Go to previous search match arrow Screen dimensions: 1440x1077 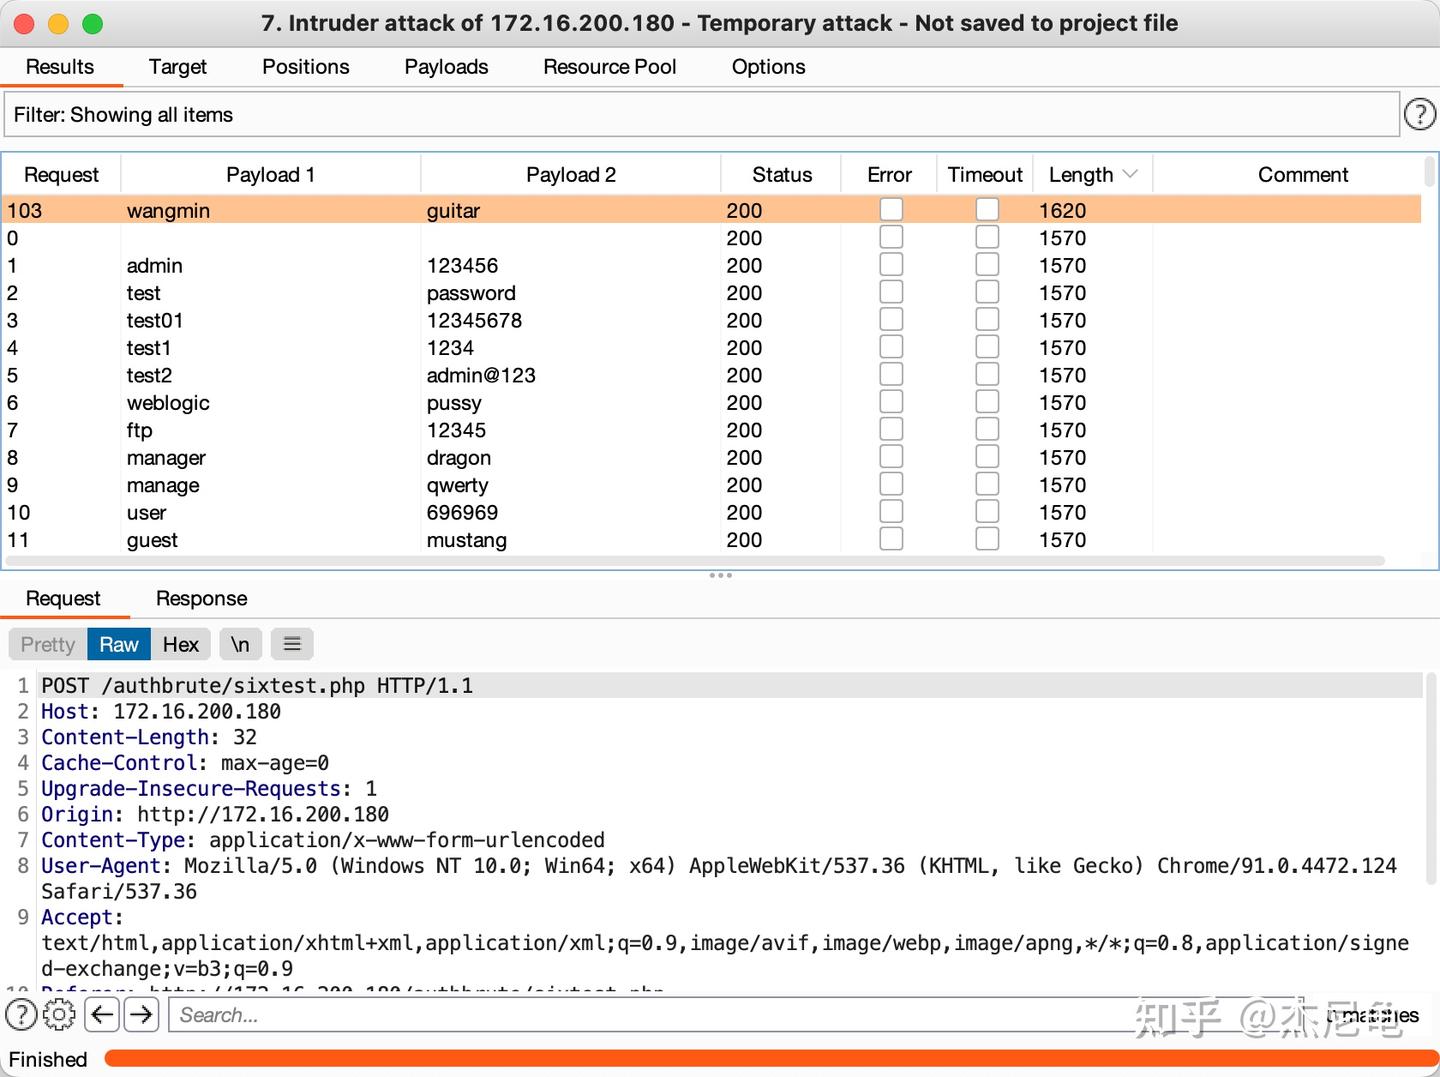tap(102, 1015)
